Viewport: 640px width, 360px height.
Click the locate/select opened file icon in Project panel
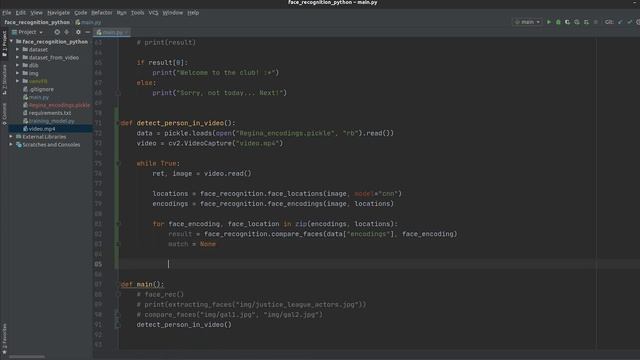tap(57, 32)
